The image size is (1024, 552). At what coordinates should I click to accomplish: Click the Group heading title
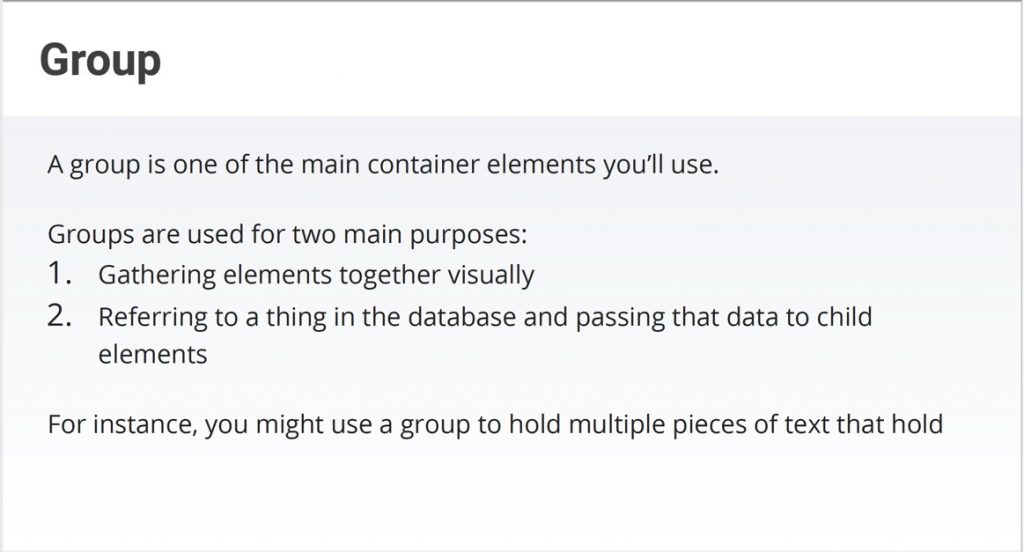pos(100,61)
